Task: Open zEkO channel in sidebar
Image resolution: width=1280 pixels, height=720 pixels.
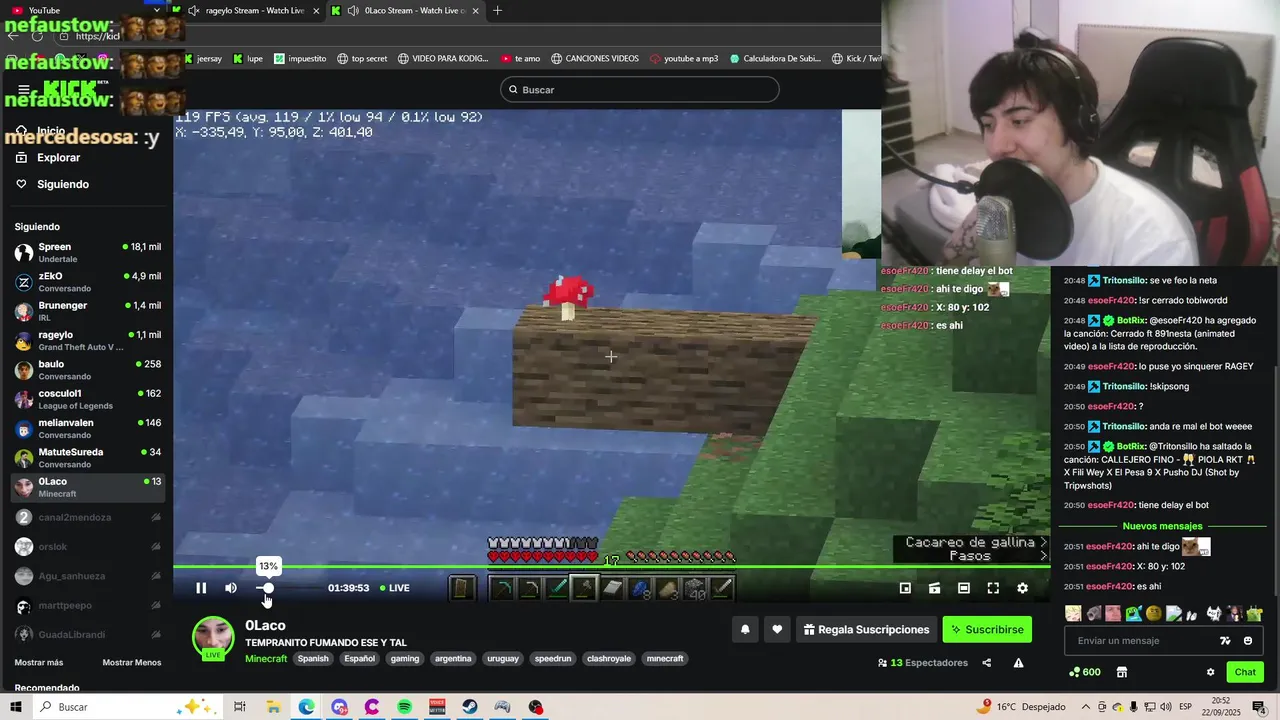Action: click(x=87, y=282)
